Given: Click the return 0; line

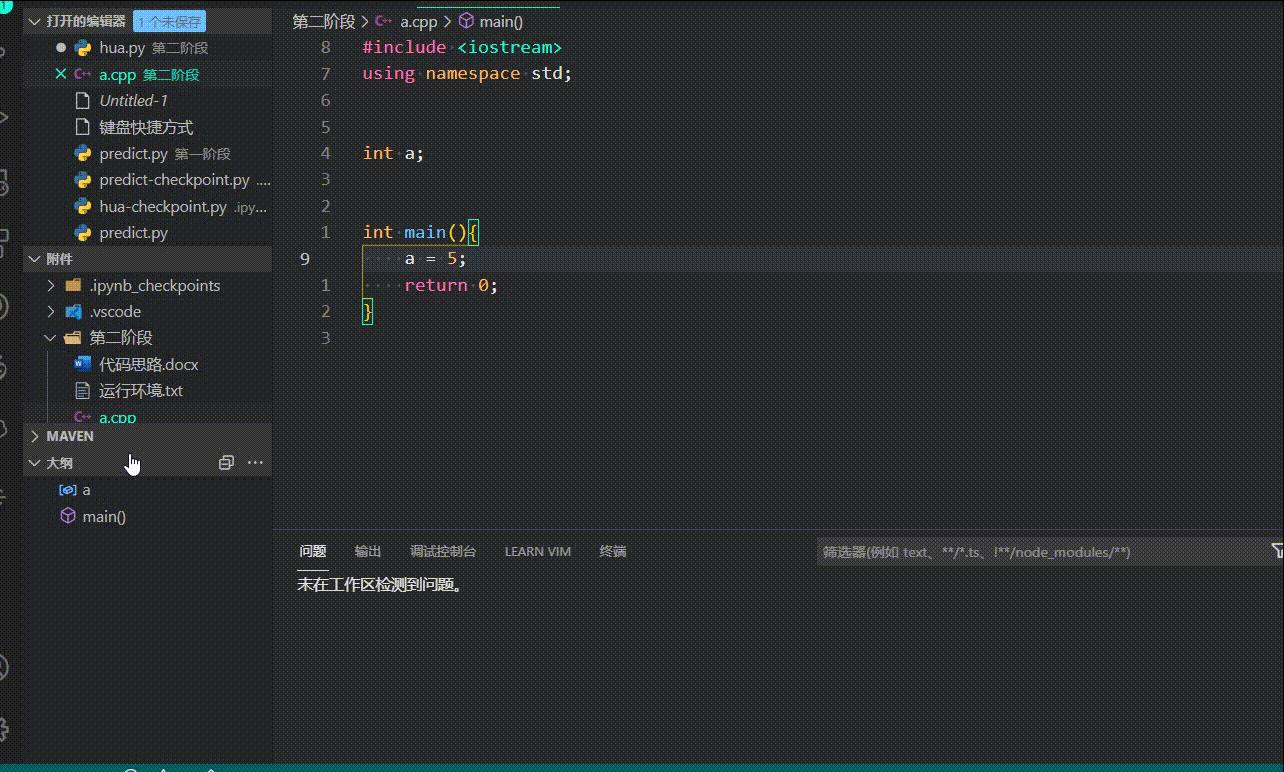Looking at the screenshot, I should (451, 285).
